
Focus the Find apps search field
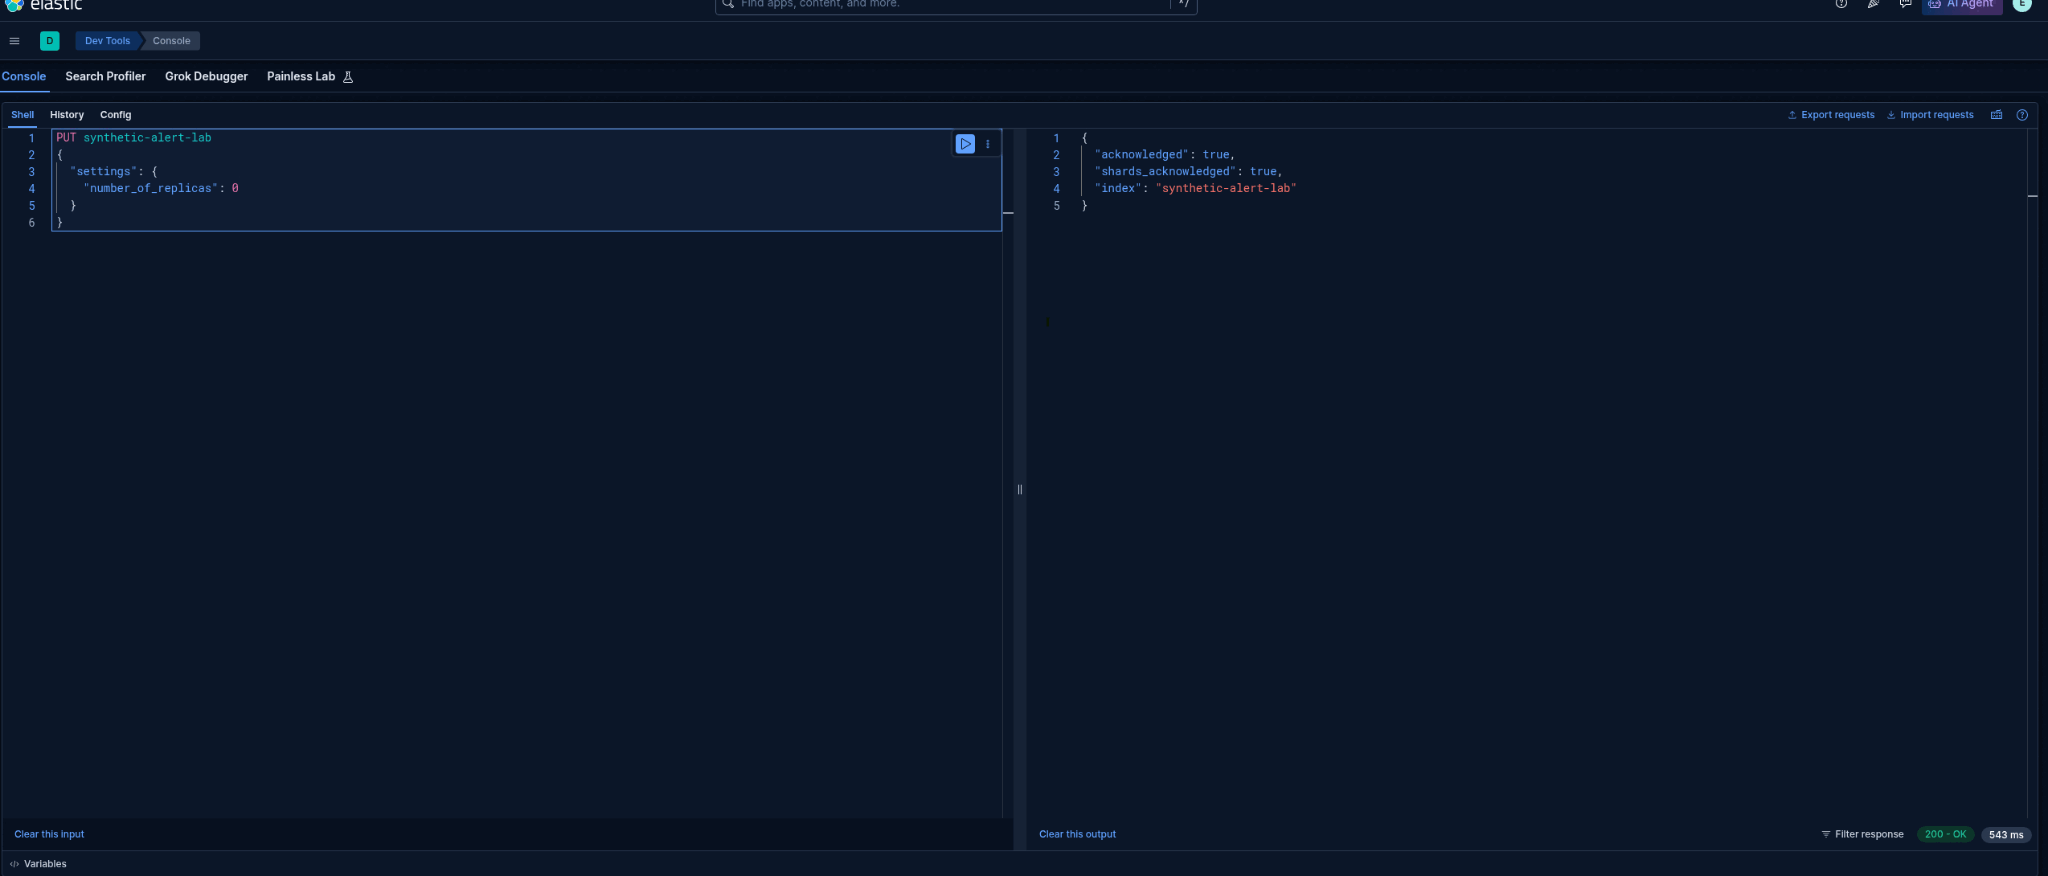coord(955,5)
